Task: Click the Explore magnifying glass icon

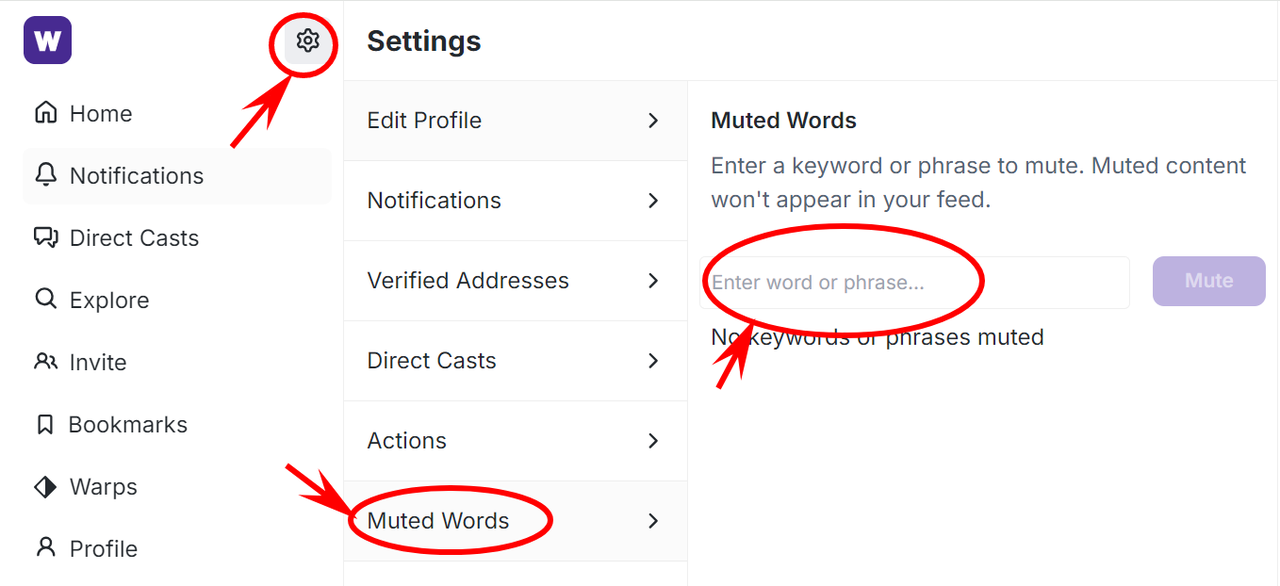Action: (45, 300)
